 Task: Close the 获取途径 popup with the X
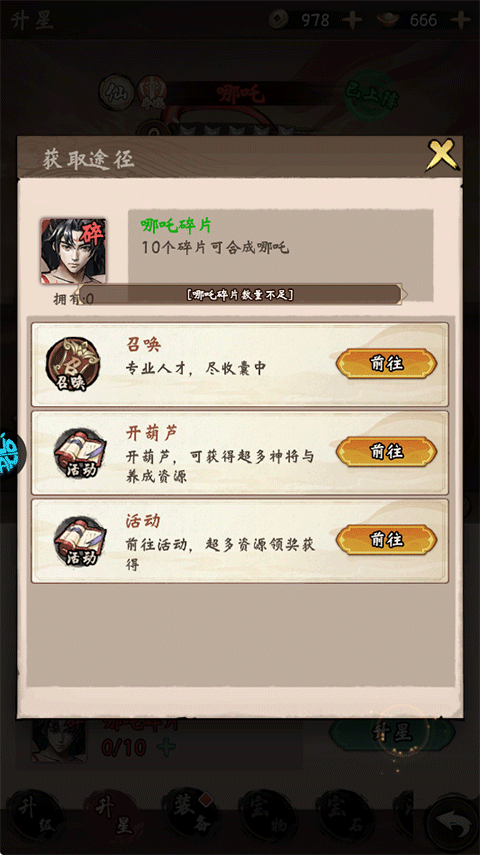[x=441, y=155]
